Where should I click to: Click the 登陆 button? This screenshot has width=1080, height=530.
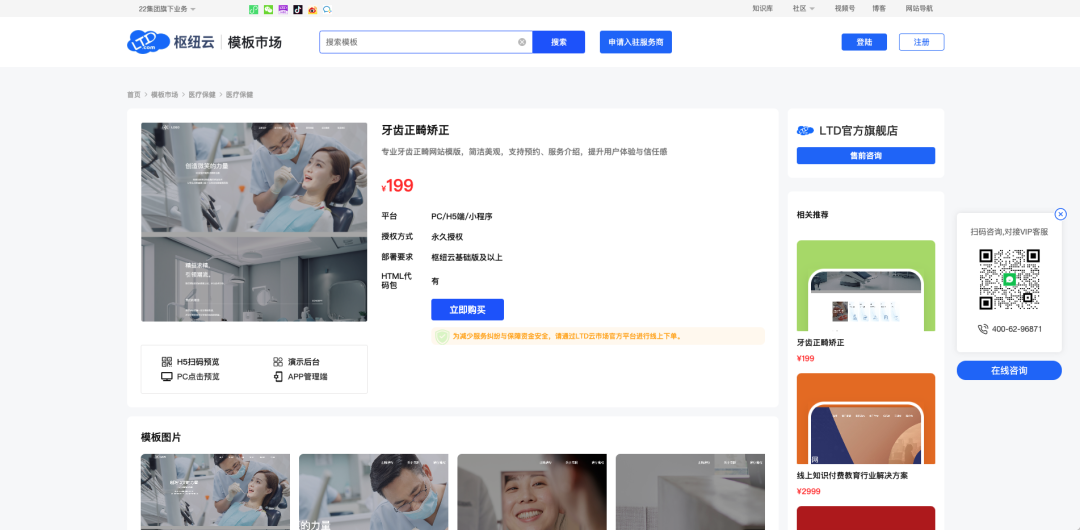click(x=864, y=42)
